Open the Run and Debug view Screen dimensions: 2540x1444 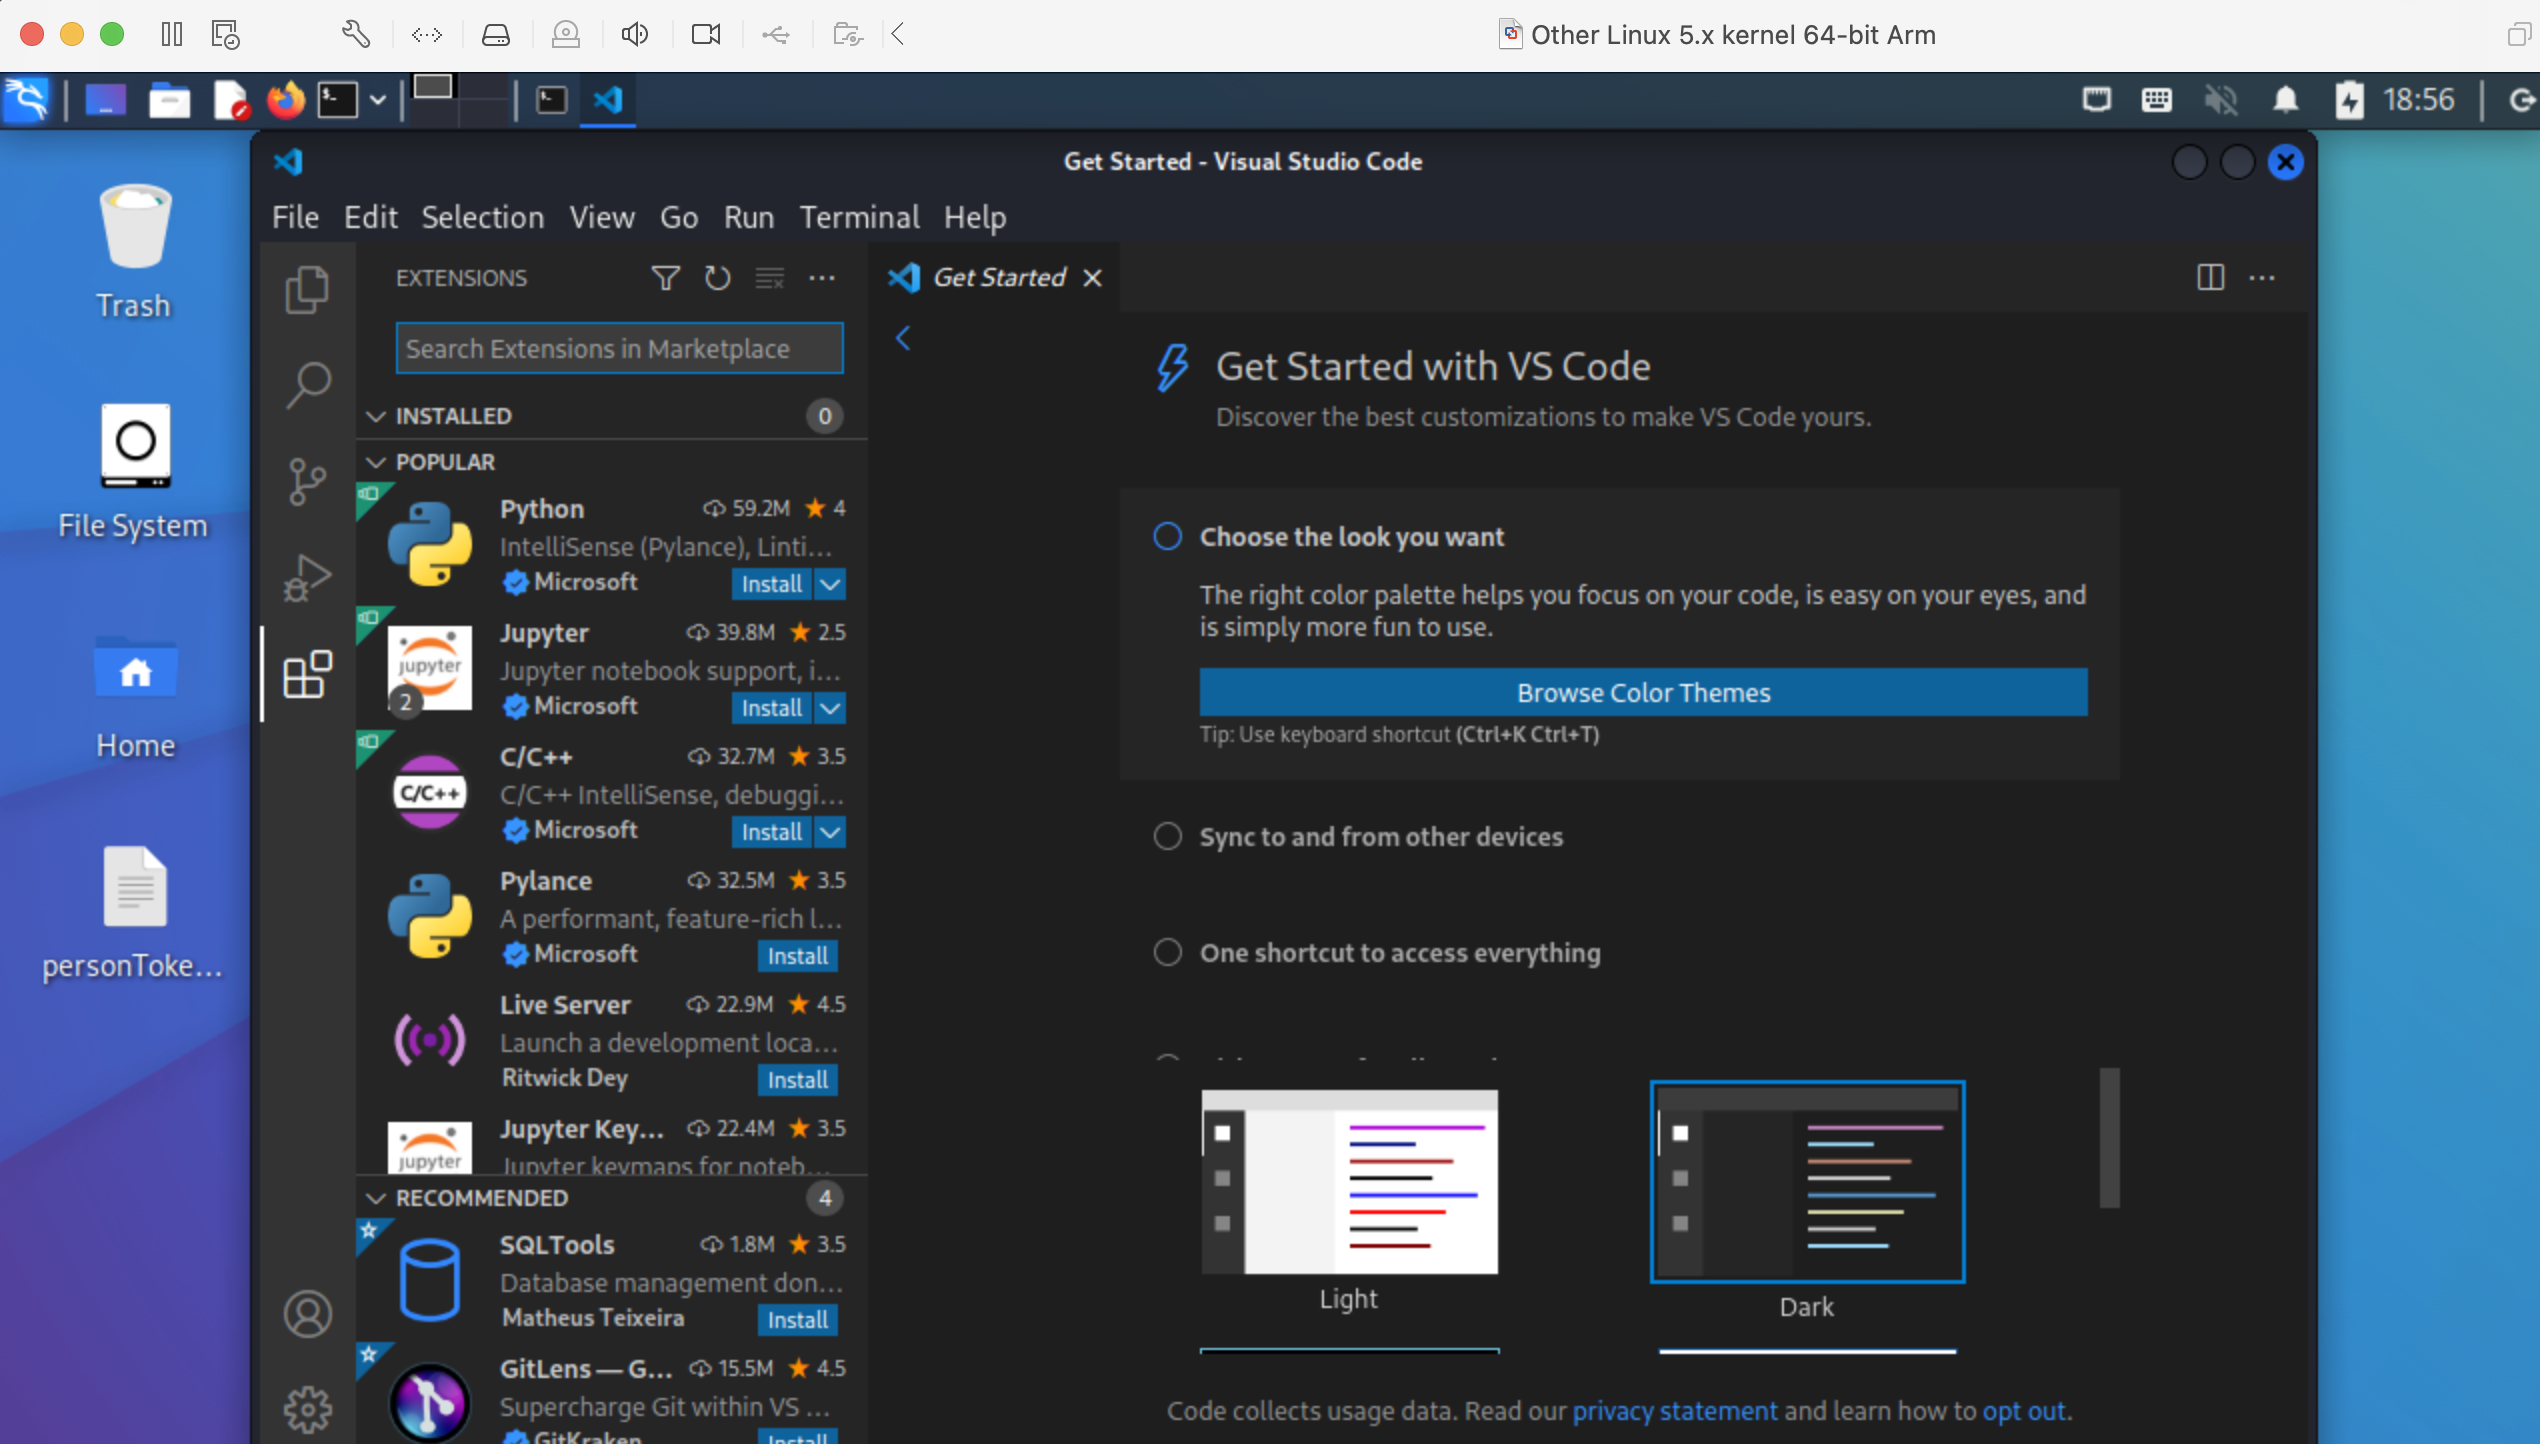(x=307, y=578)
